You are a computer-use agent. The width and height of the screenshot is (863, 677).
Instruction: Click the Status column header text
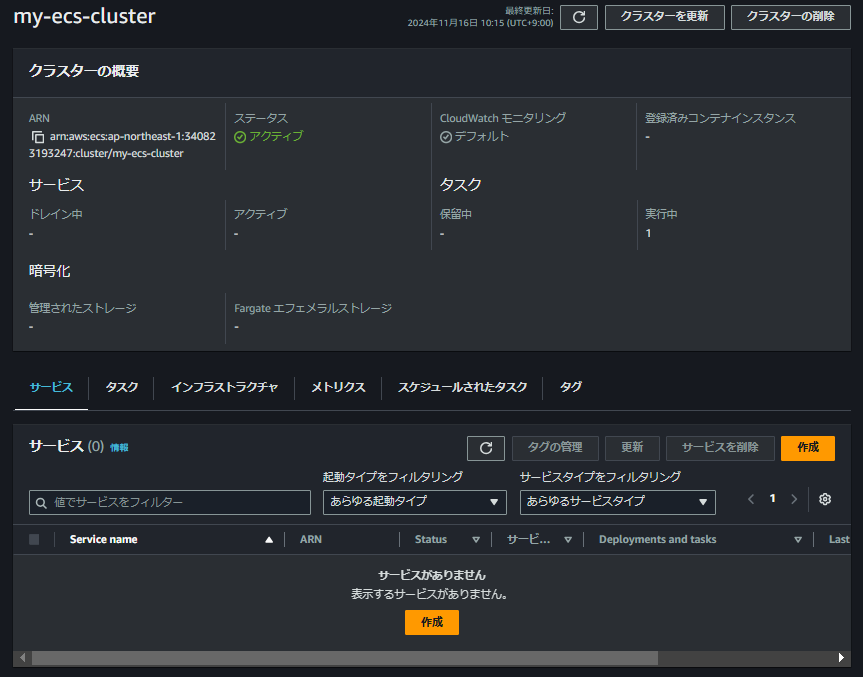430,540
